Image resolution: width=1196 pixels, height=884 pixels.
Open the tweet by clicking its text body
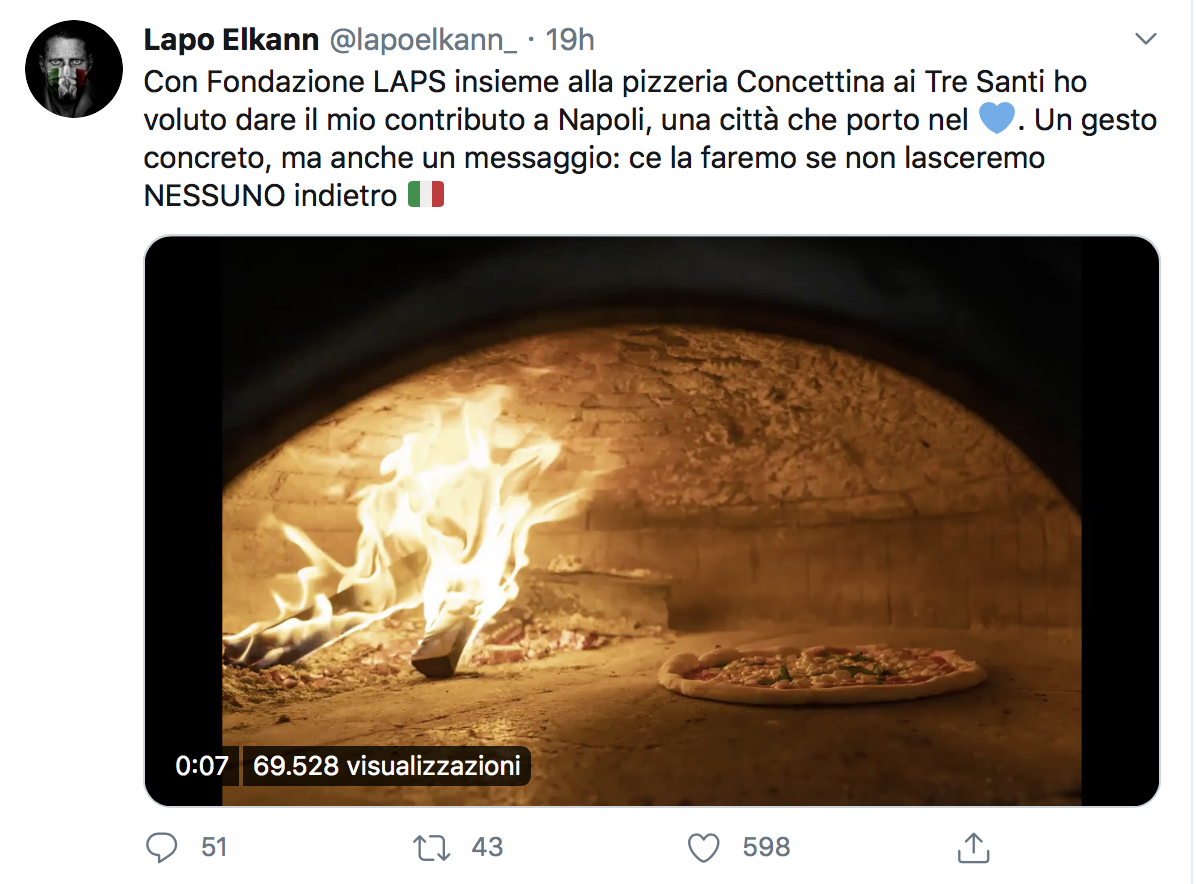point(650,138)
